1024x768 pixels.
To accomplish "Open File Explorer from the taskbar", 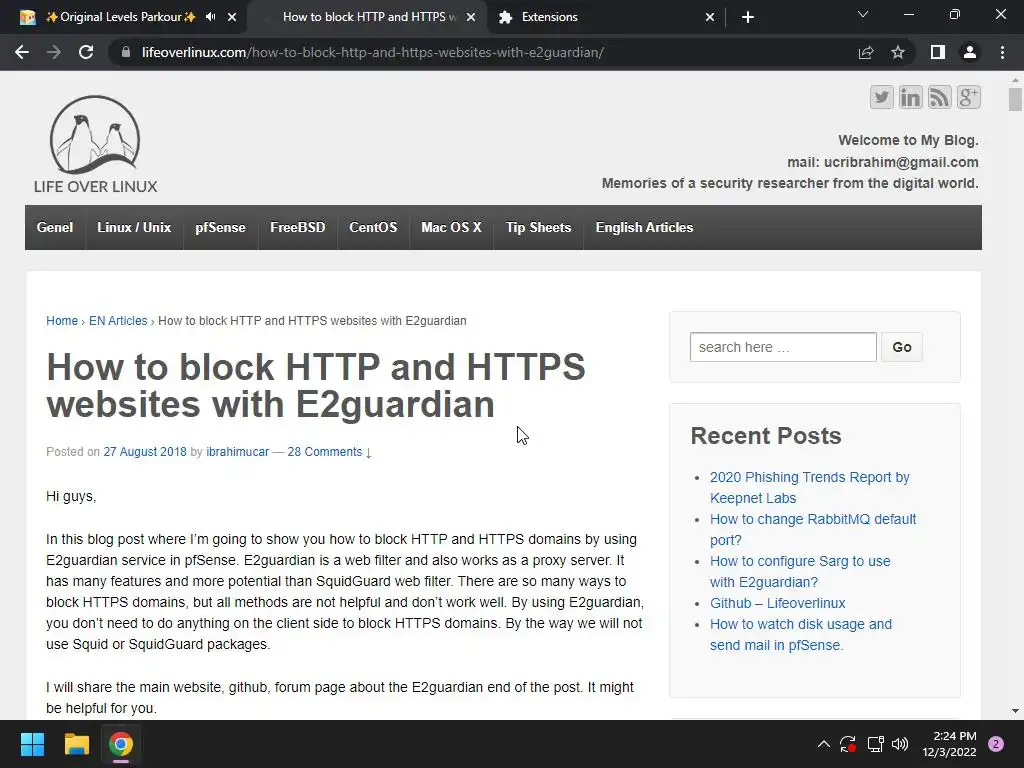I will [x=76, y=744].
